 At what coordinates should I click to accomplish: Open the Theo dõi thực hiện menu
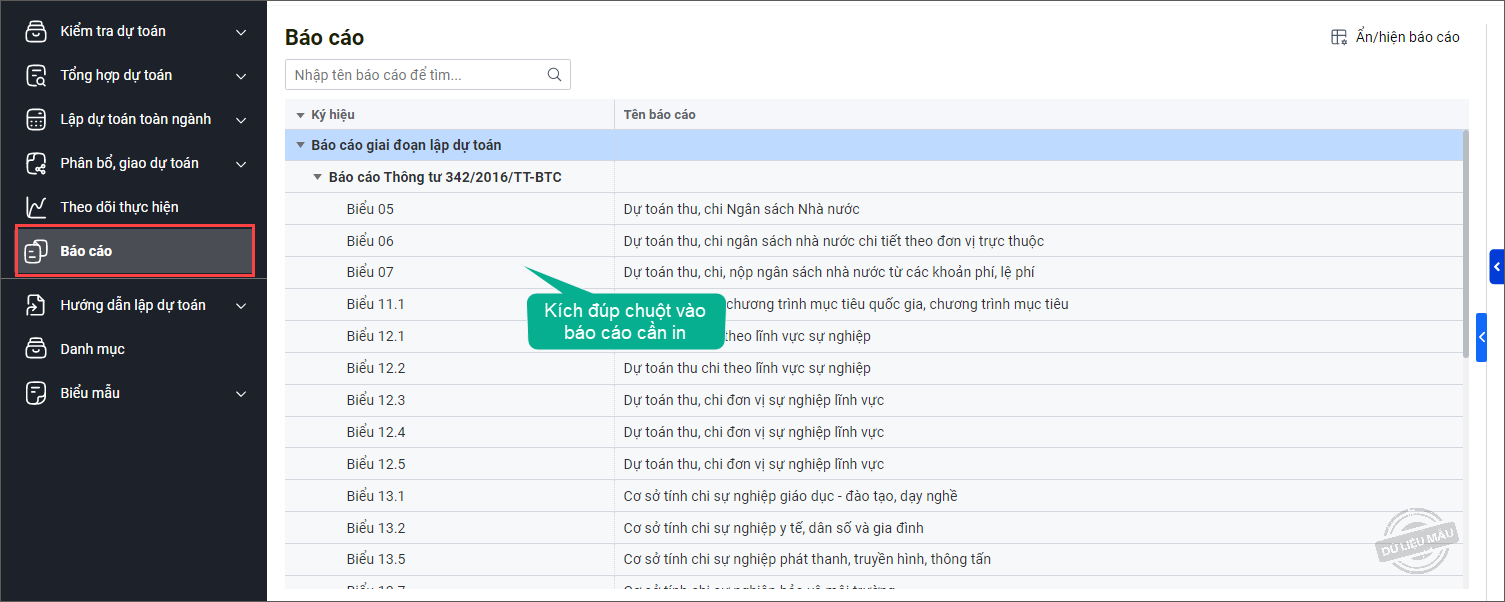[119, 207]
